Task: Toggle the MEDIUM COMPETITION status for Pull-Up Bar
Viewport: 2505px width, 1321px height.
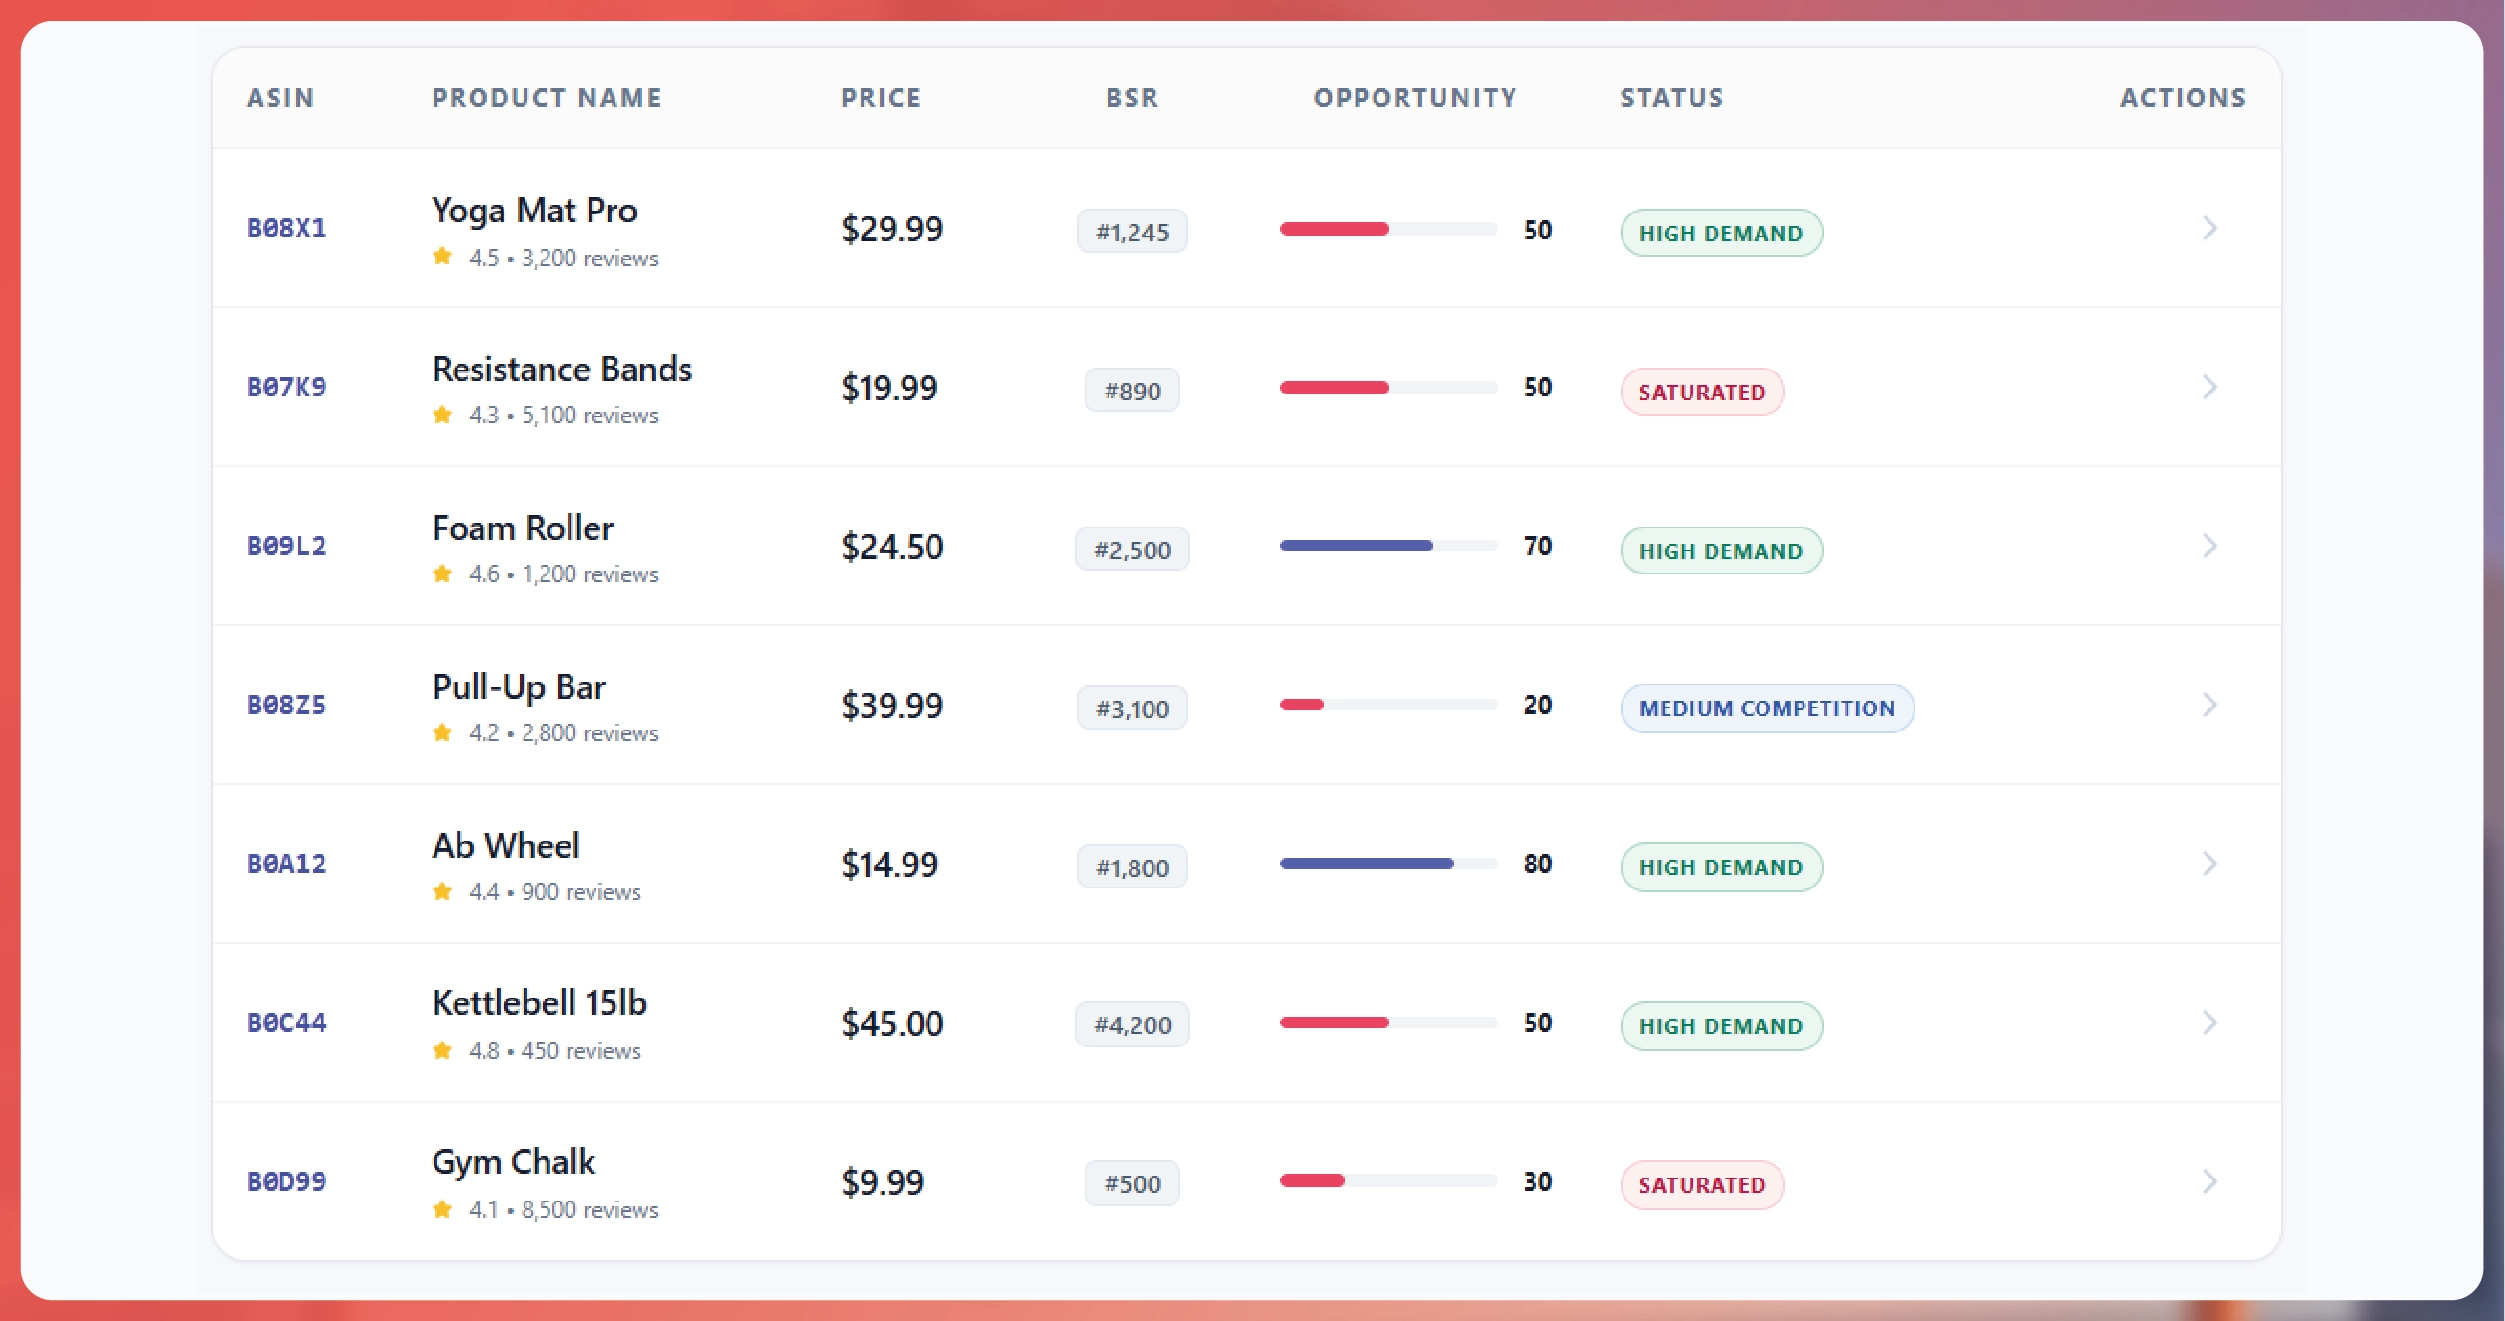Action: (x=1766, y=707)
